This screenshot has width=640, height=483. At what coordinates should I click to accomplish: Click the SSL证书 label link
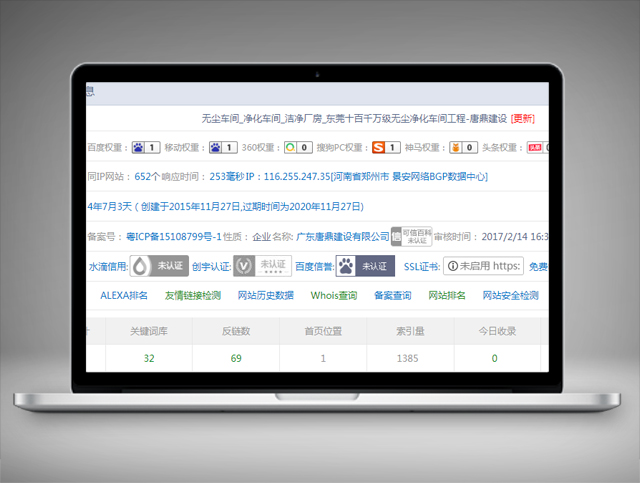tap(422, 267)
